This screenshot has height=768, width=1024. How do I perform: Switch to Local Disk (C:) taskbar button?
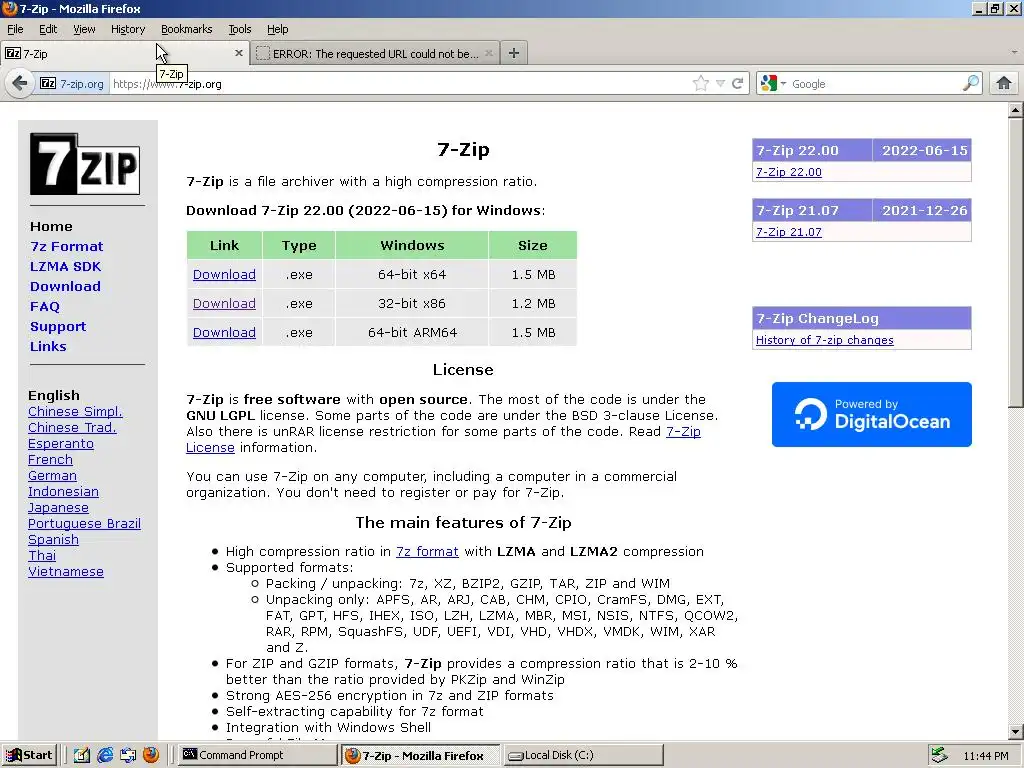tap(584, 756)
